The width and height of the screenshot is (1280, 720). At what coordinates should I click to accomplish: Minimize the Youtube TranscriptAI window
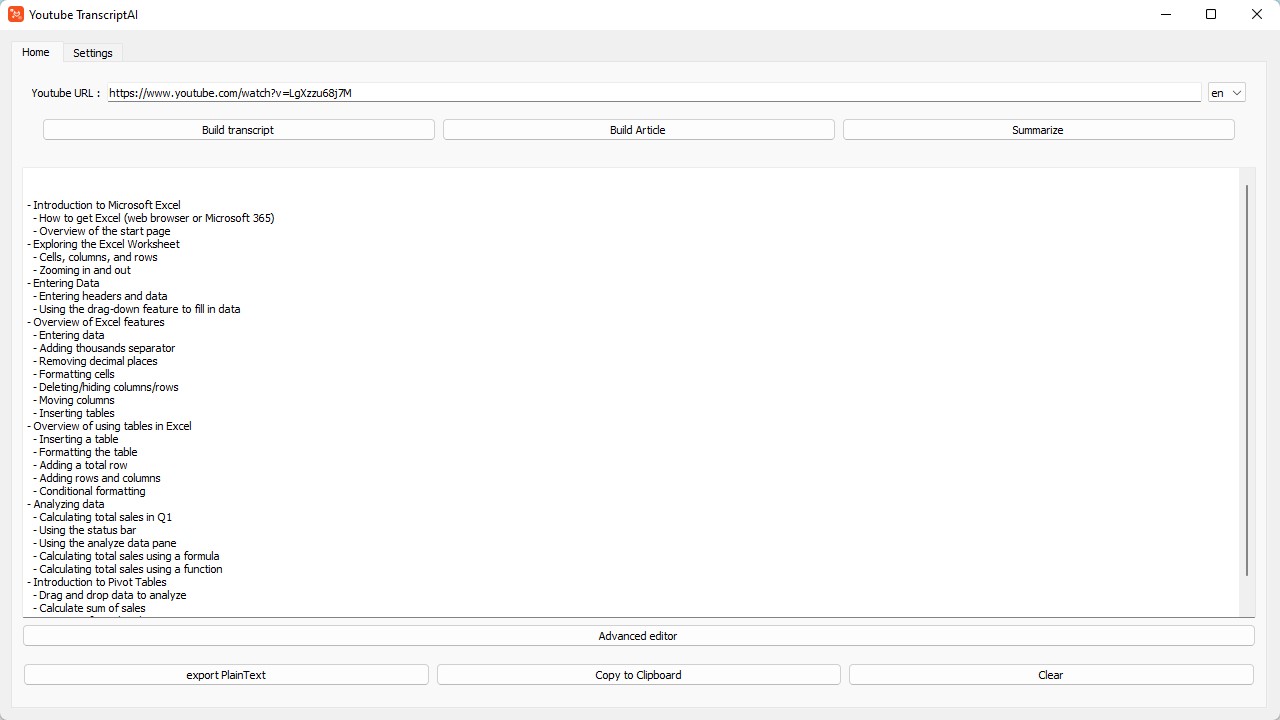click(1166, 14)
